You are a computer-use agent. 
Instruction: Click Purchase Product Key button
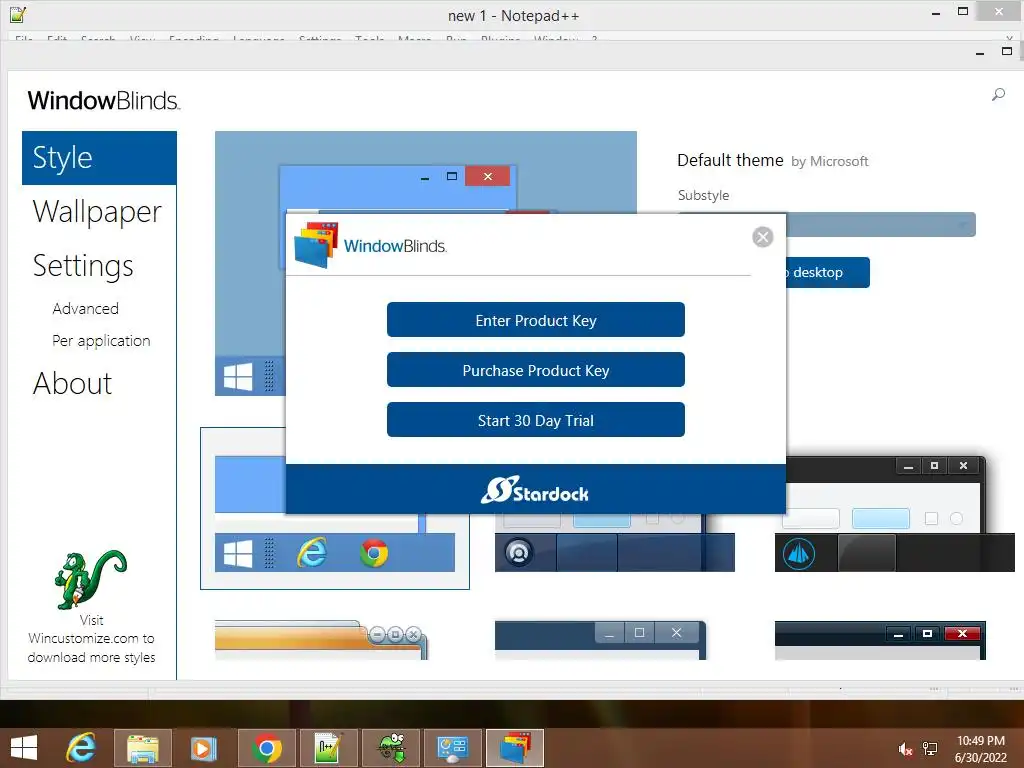pos(536,370)
